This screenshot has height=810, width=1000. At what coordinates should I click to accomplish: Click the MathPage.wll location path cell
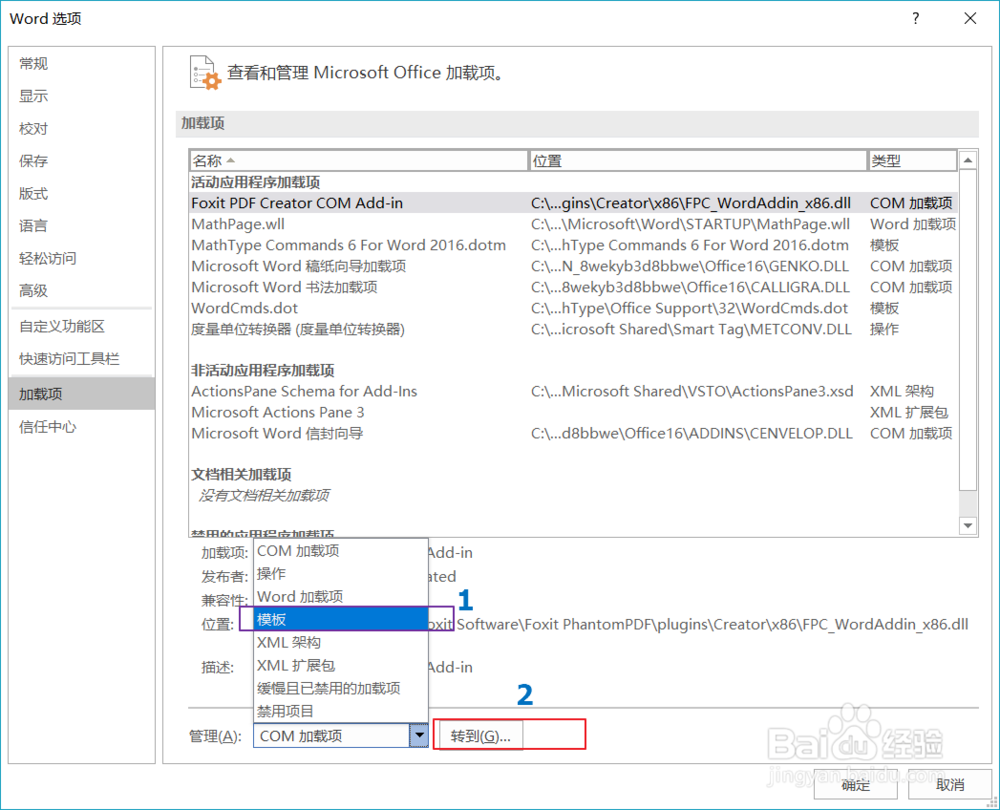coord(690,224)
